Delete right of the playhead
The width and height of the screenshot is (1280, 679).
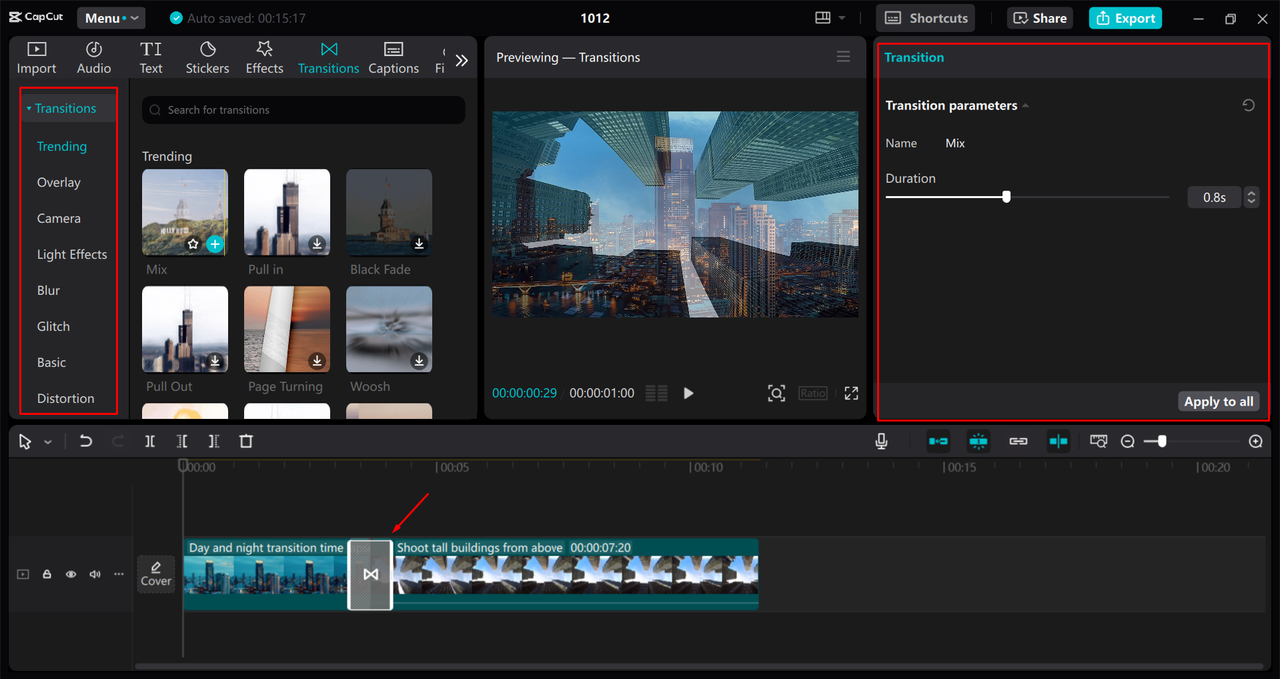pyautogui.click(x=213, y=441)
